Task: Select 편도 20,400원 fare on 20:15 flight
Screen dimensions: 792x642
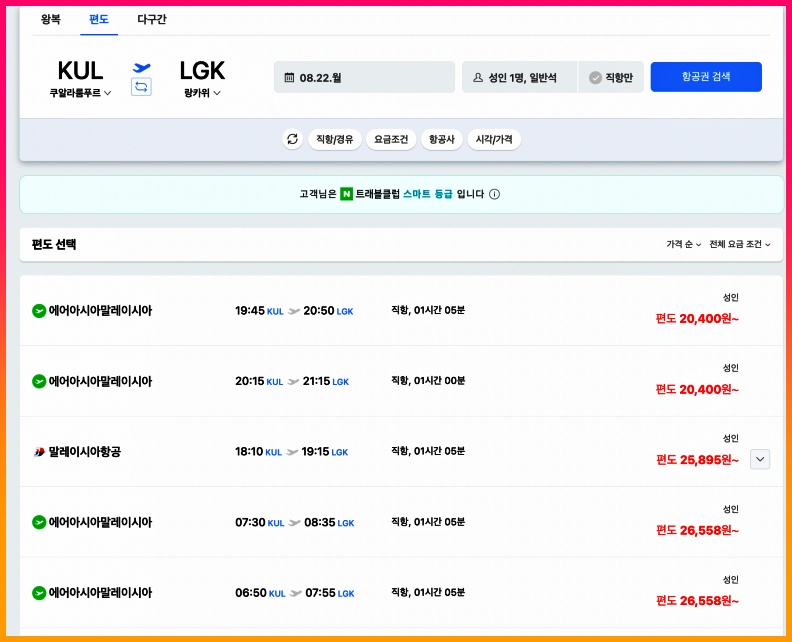Action: (x=697, y=389)
